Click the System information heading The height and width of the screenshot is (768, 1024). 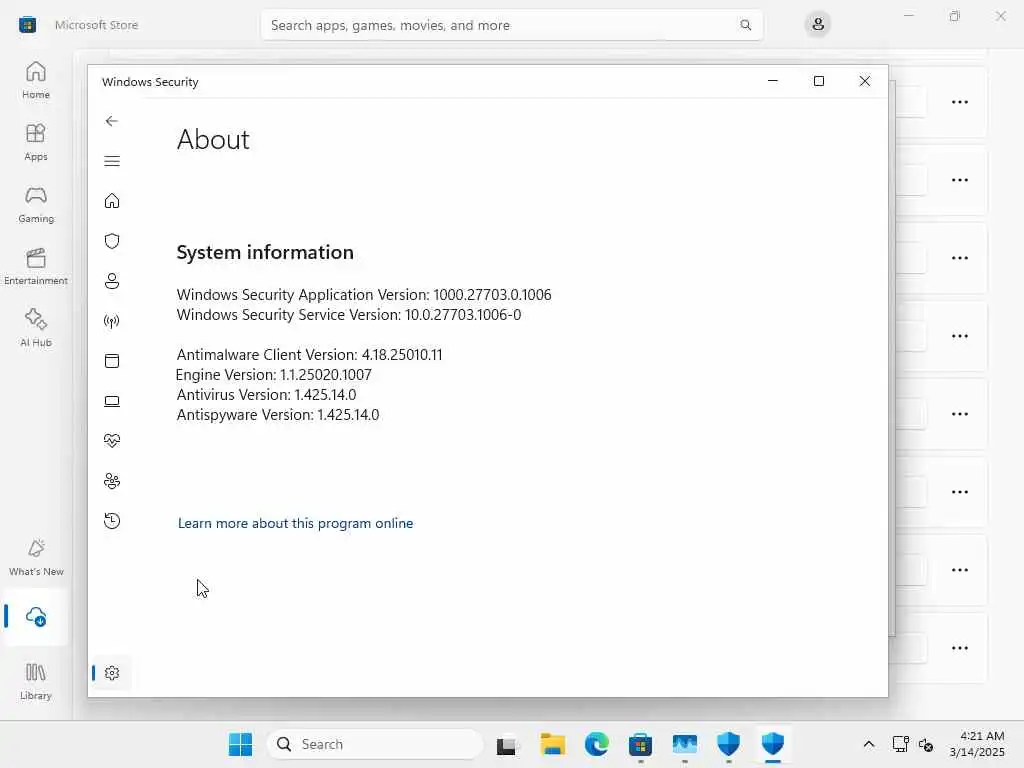tap(265, 252)
